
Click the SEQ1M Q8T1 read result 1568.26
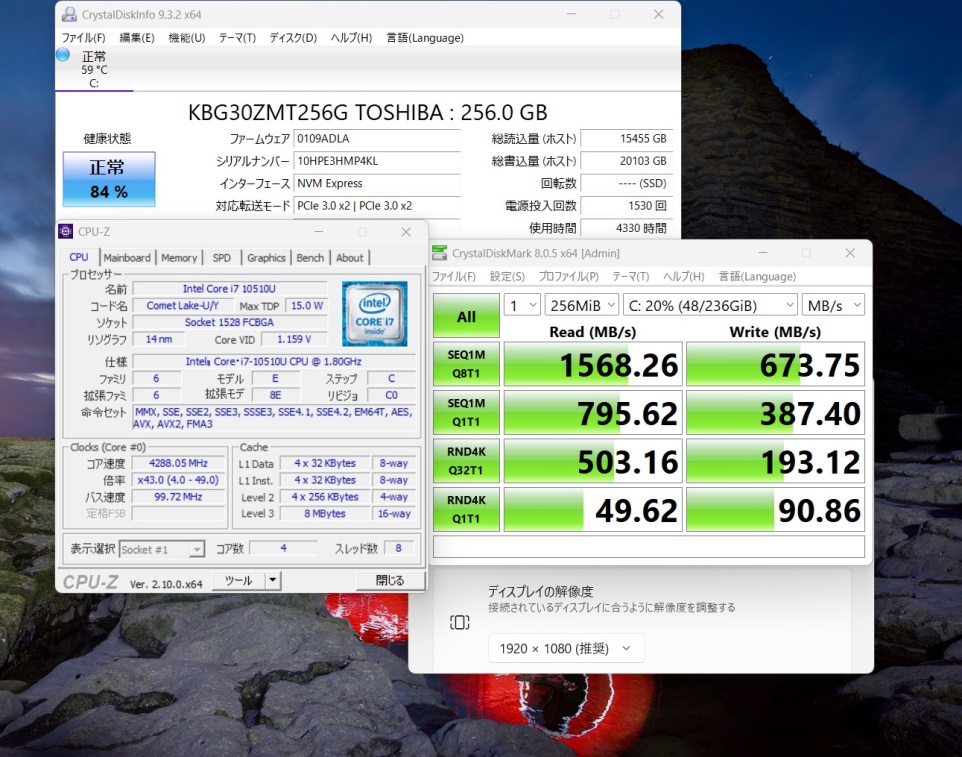[593, 364]
